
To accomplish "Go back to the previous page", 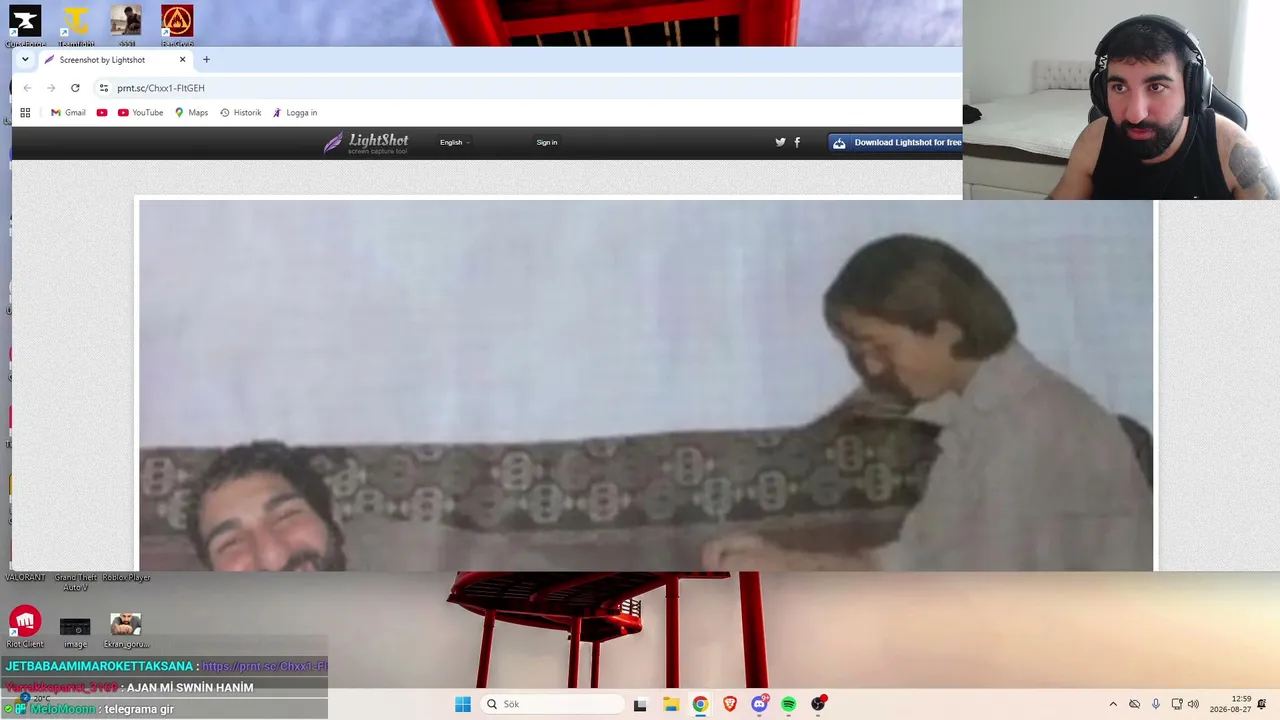I will (27, 88).
